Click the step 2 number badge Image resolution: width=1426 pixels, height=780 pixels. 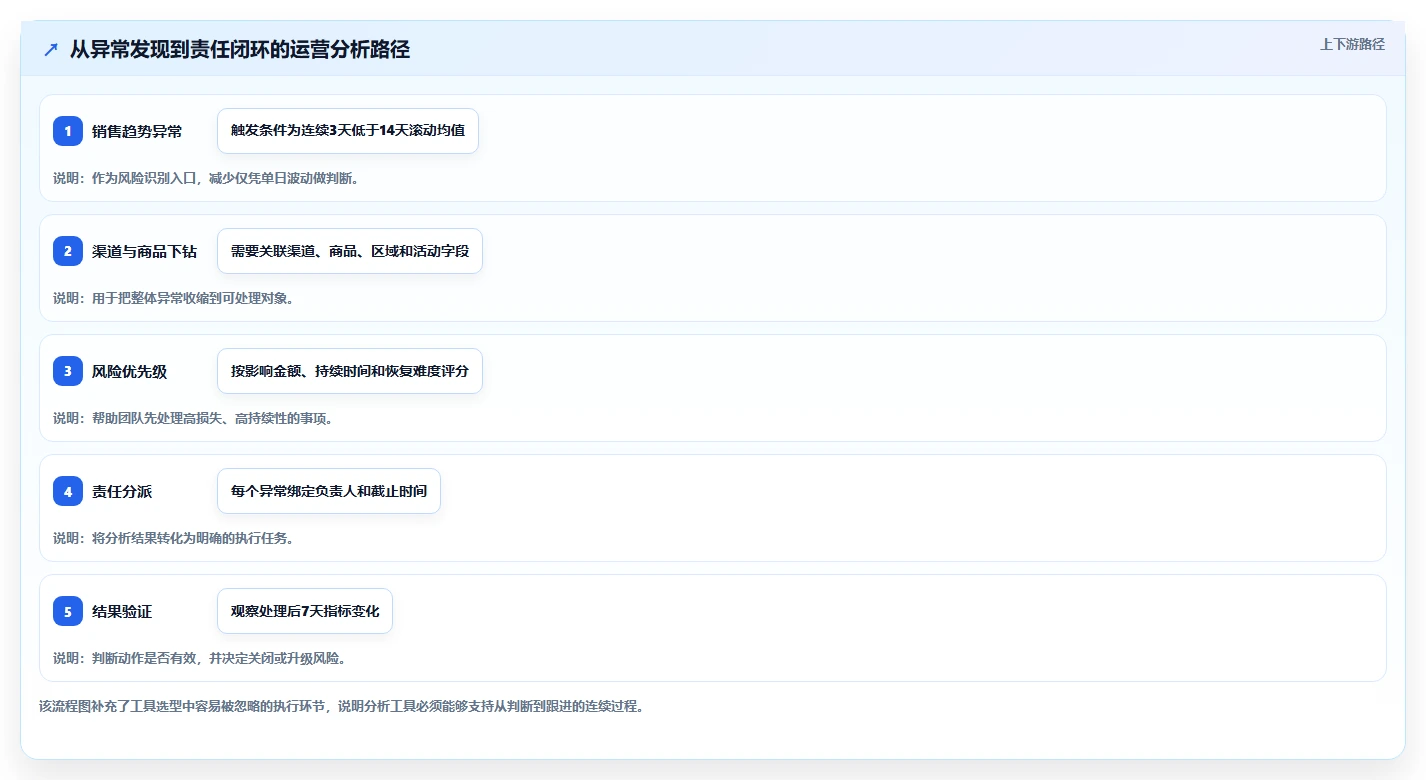click(68, 251)
